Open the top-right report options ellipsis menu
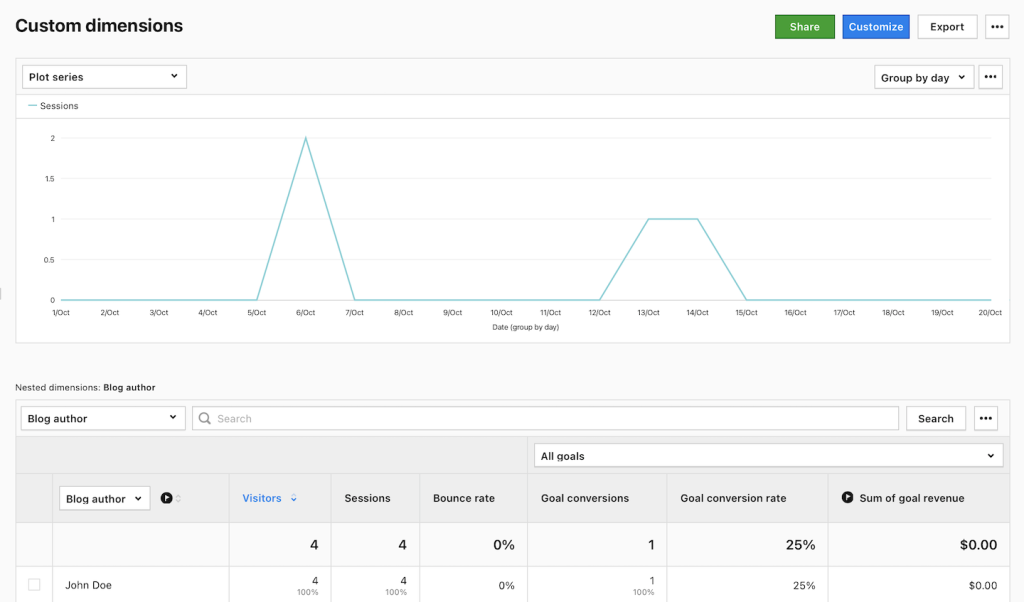This screenshot has height=602, width=1024. click(997, 27)
